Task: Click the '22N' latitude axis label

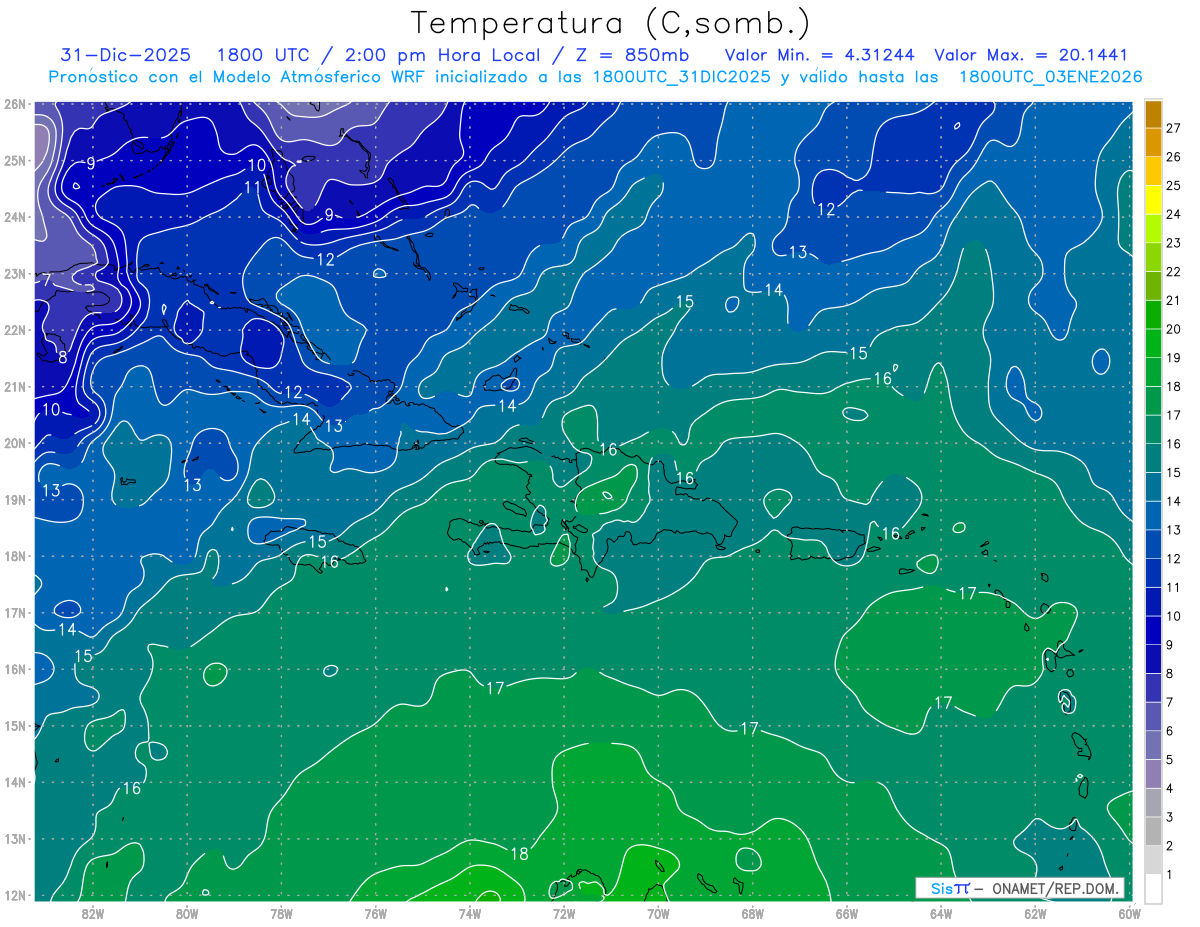Action: (x=14, y=330)
